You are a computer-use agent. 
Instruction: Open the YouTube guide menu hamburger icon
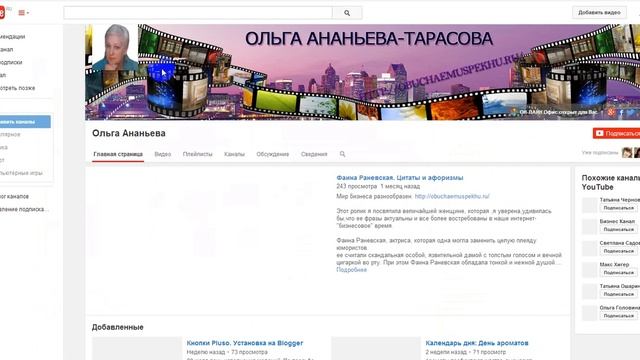click(x=23, y=13)
